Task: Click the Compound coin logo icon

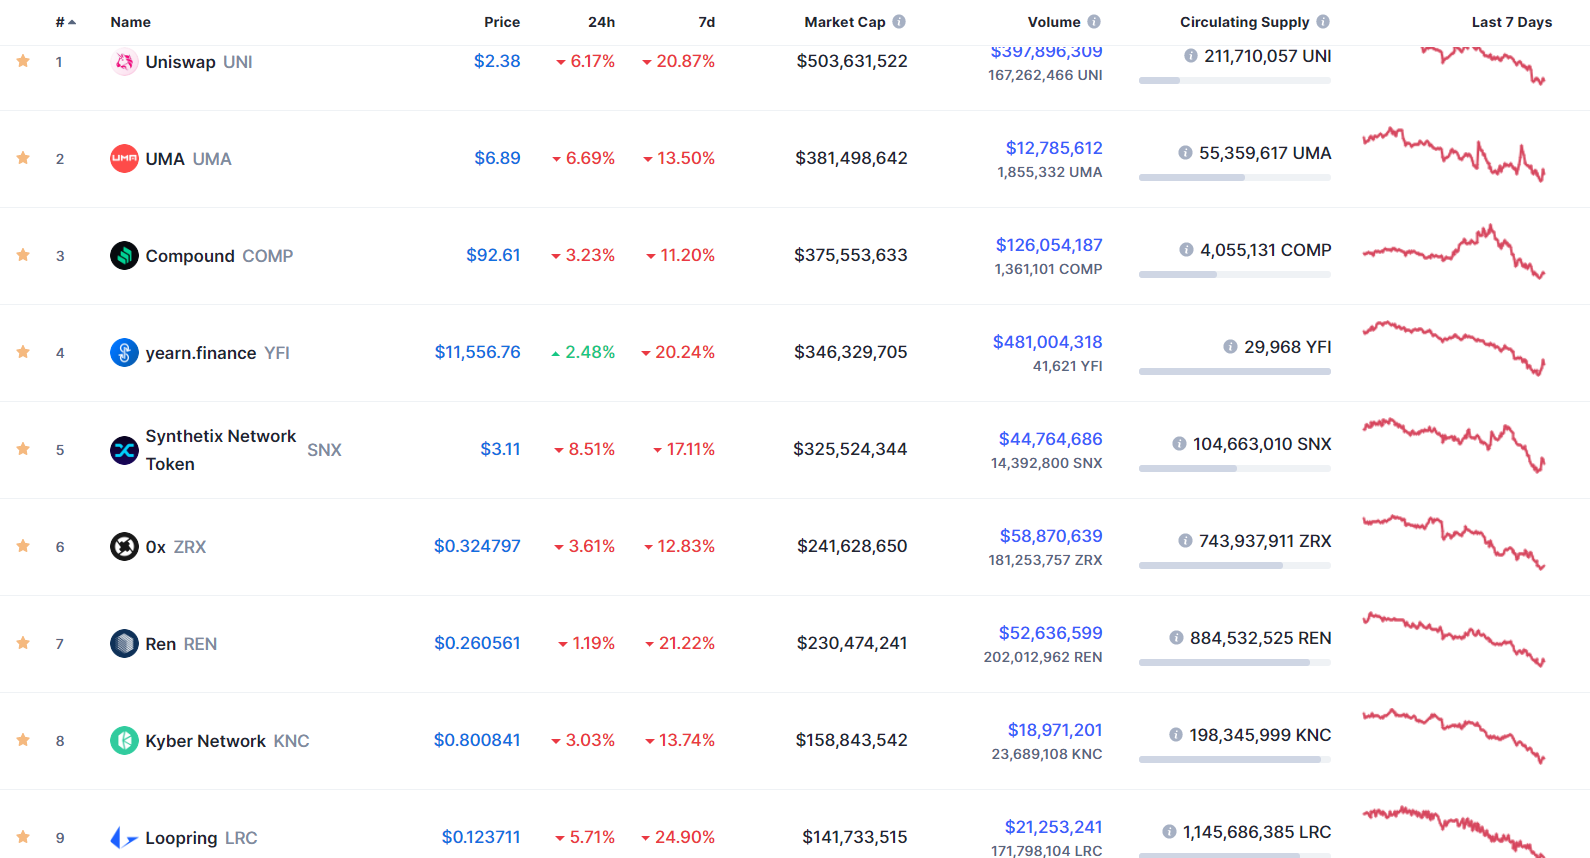Action: point(124,256)
